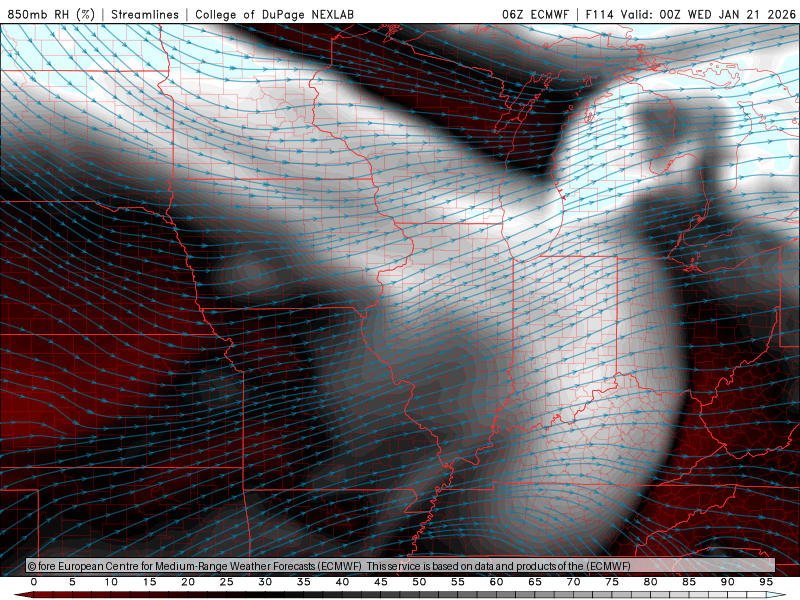Image resolution: width=800 pixels, height=600 pixels.
Task: Click the "45" legend number
Action: click(x=381, y=582)
